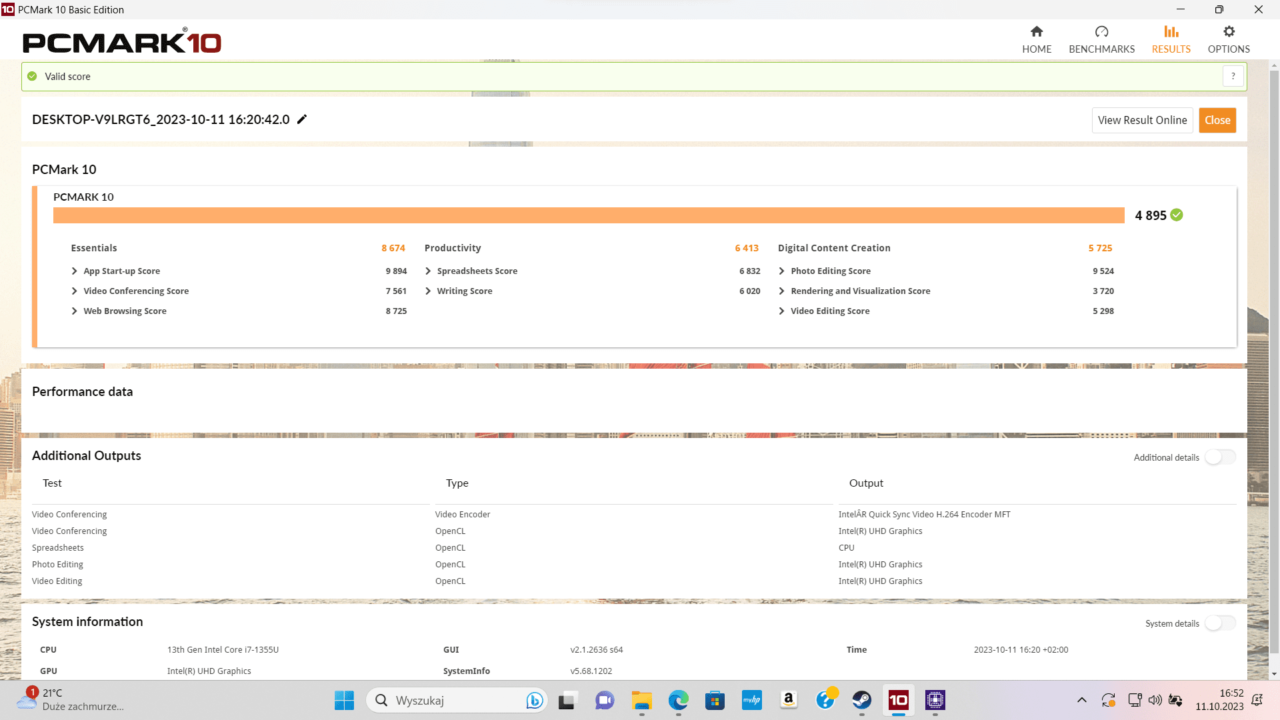The image size is (1280, 720).
Task: Open Task View on taskbar
Action: point(567,700)
